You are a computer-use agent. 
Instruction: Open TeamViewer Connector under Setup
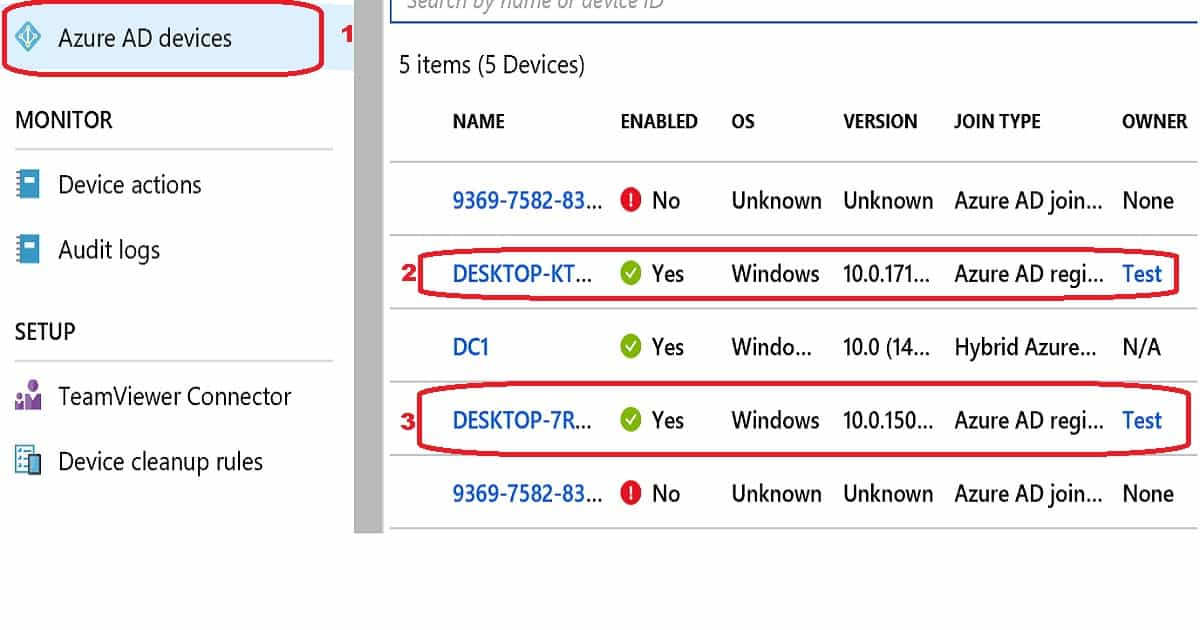[x=175, y=396]
